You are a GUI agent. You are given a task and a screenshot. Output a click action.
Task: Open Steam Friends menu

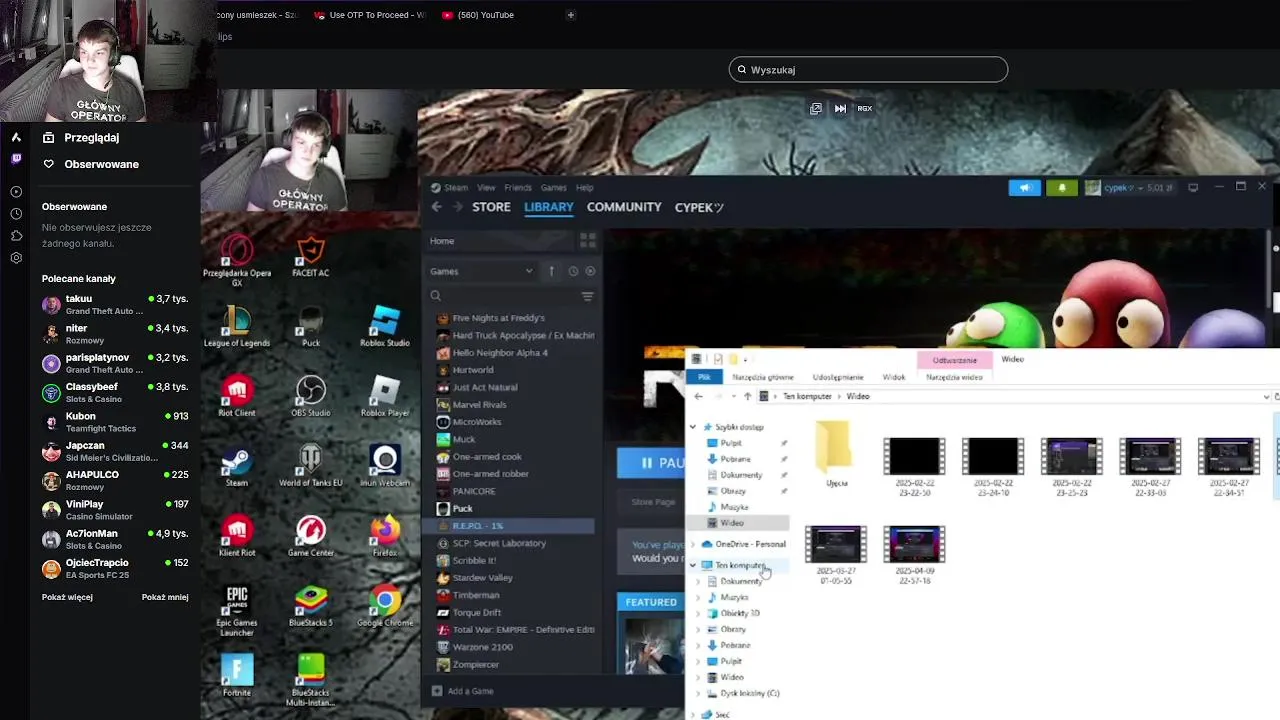(518, 187)
